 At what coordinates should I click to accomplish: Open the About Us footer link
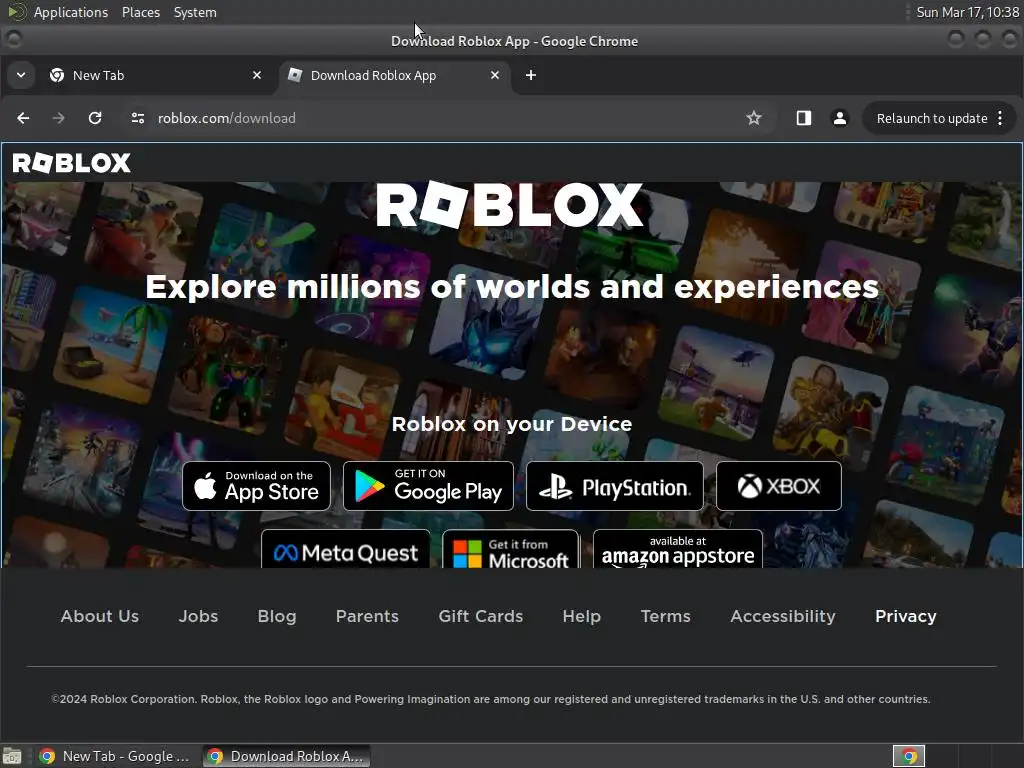(100, 616)
